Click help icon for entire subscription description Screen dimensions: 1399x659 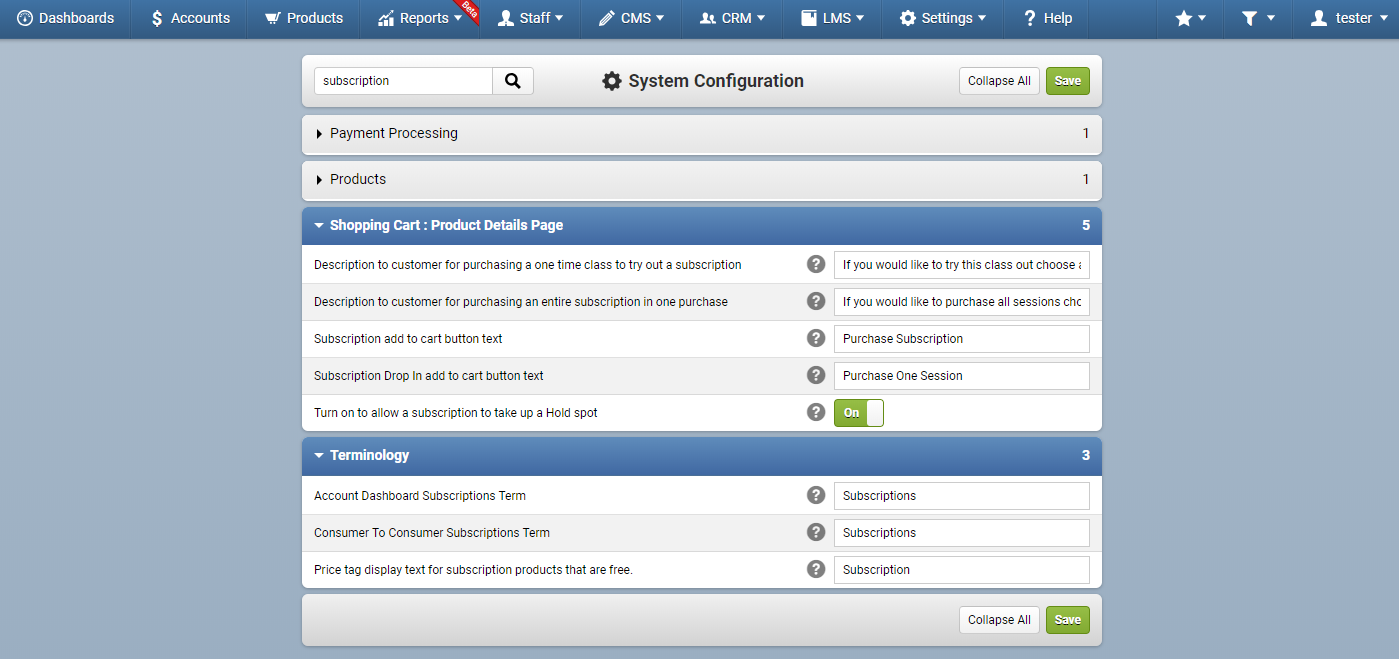[x=816, y=301]
